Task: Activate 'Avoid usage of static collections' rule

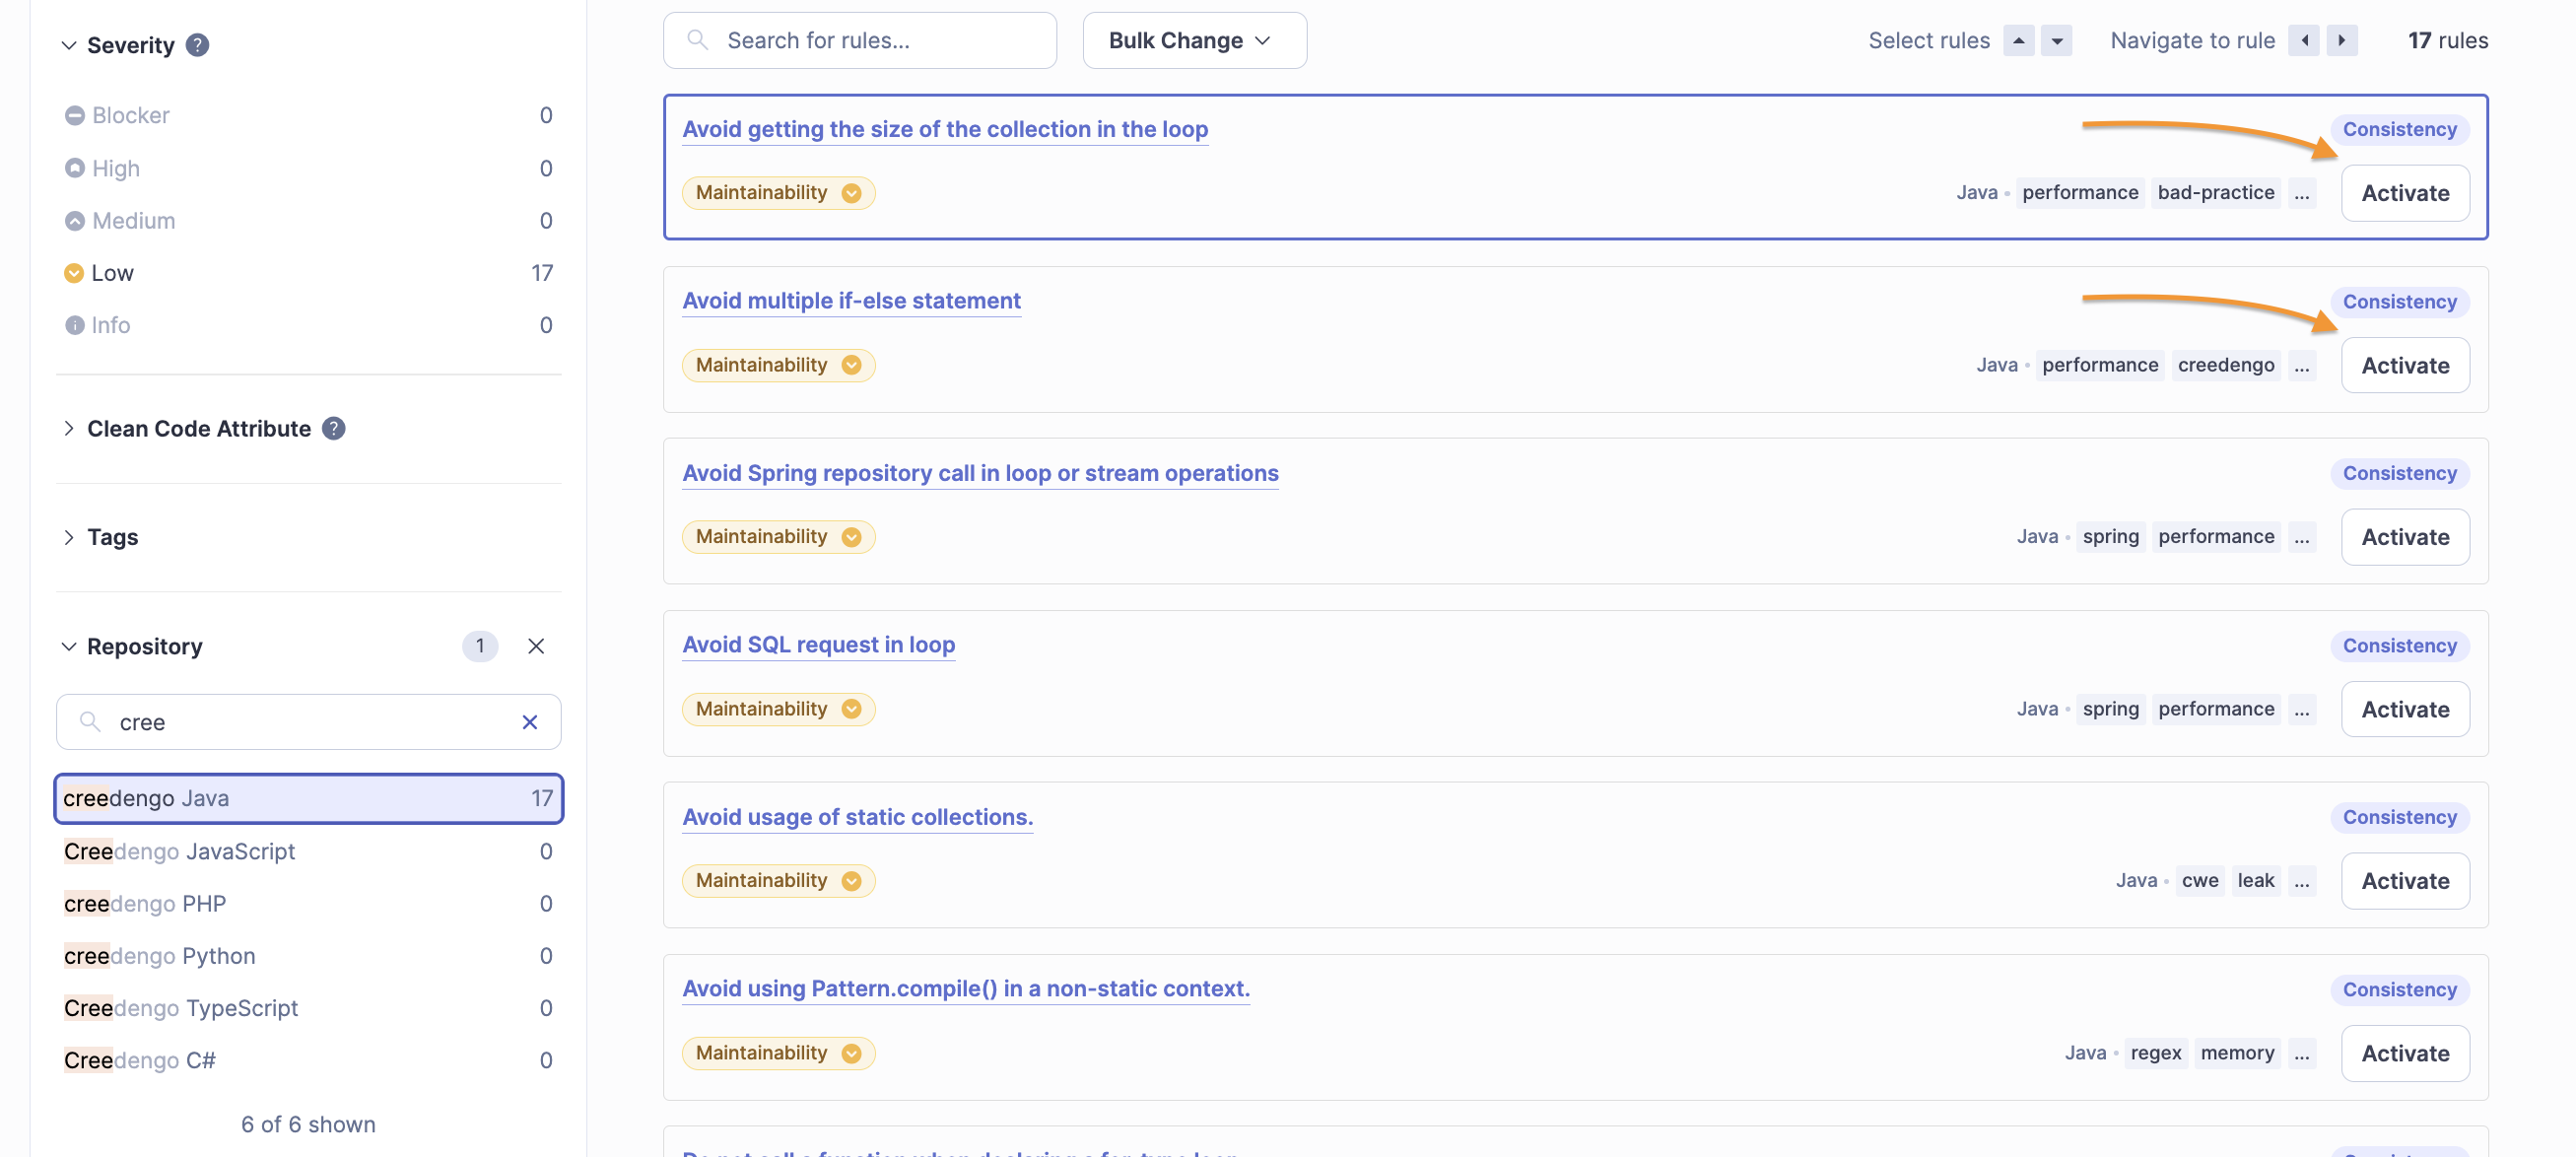Action: [2405, 881]
